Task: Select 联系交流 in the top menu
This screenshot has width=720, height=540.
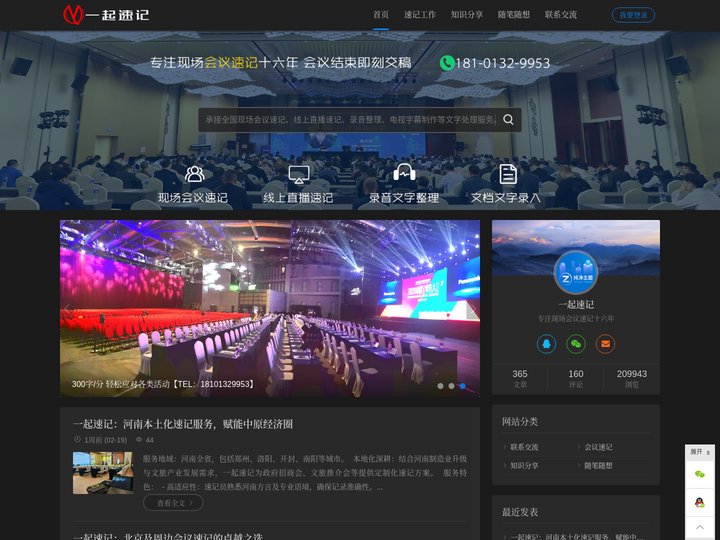Action: [x=561, y=15]
